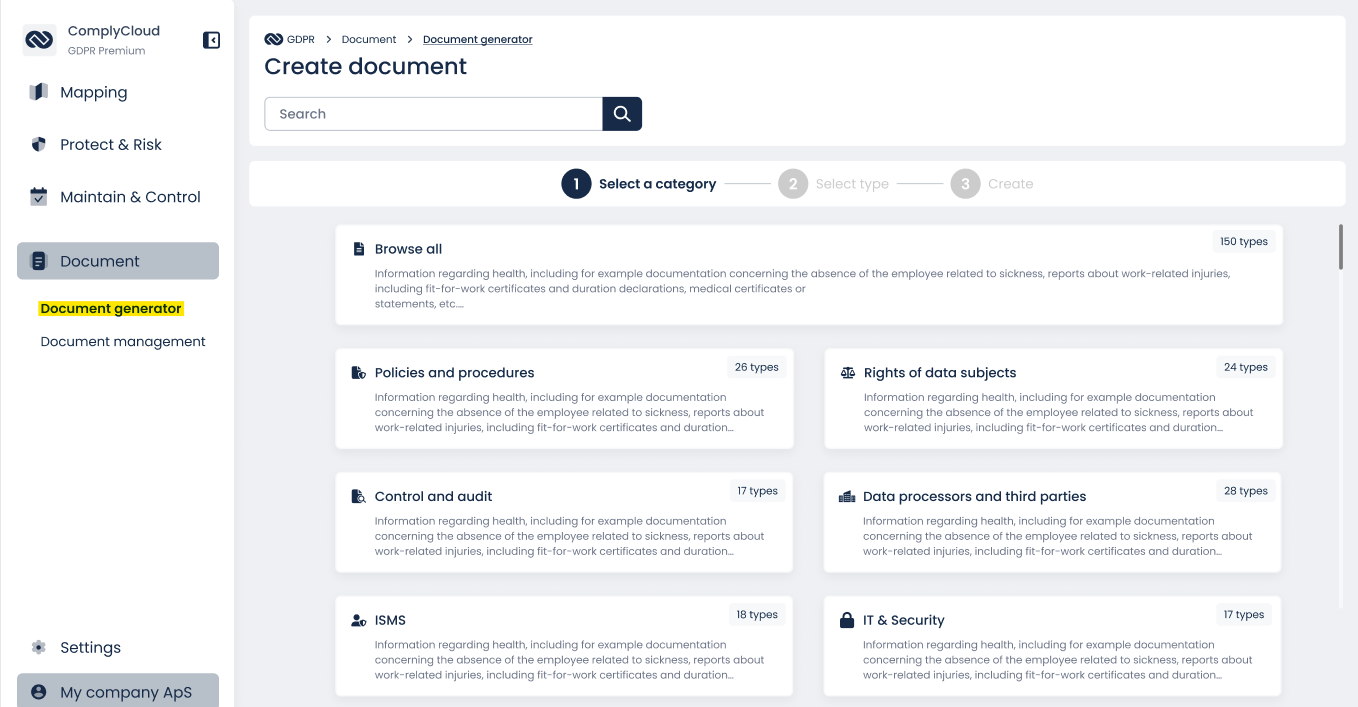Click step 1 Select a category
The width and height of the screenshot is (1358, 707).
pos(639,184)
